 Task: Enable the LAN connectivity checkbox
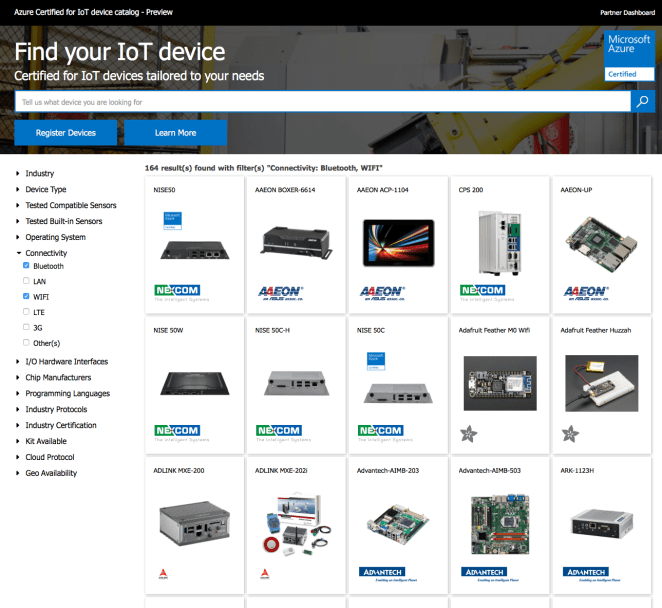26,282
